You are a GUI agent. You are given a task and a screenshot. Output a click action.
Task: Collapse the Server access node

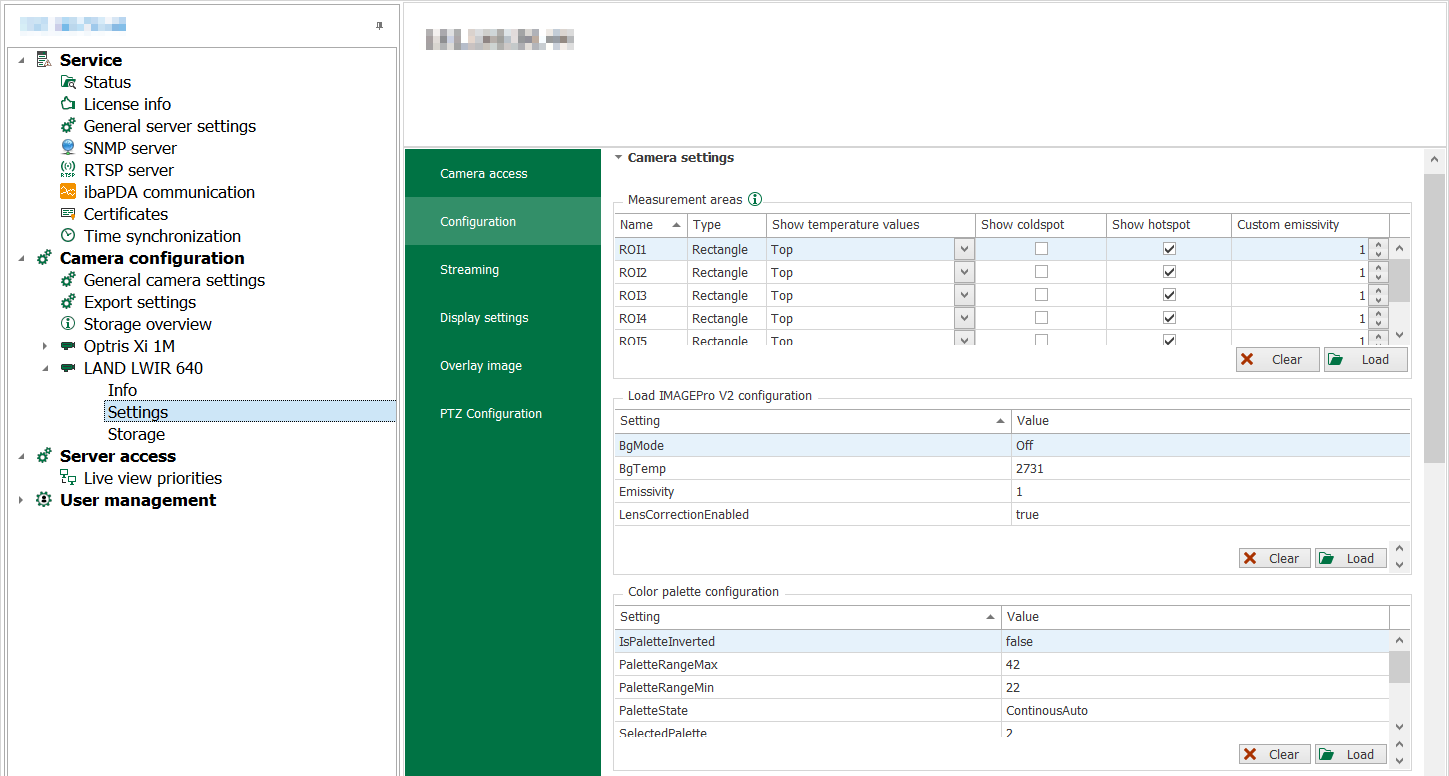pos(21,456)
